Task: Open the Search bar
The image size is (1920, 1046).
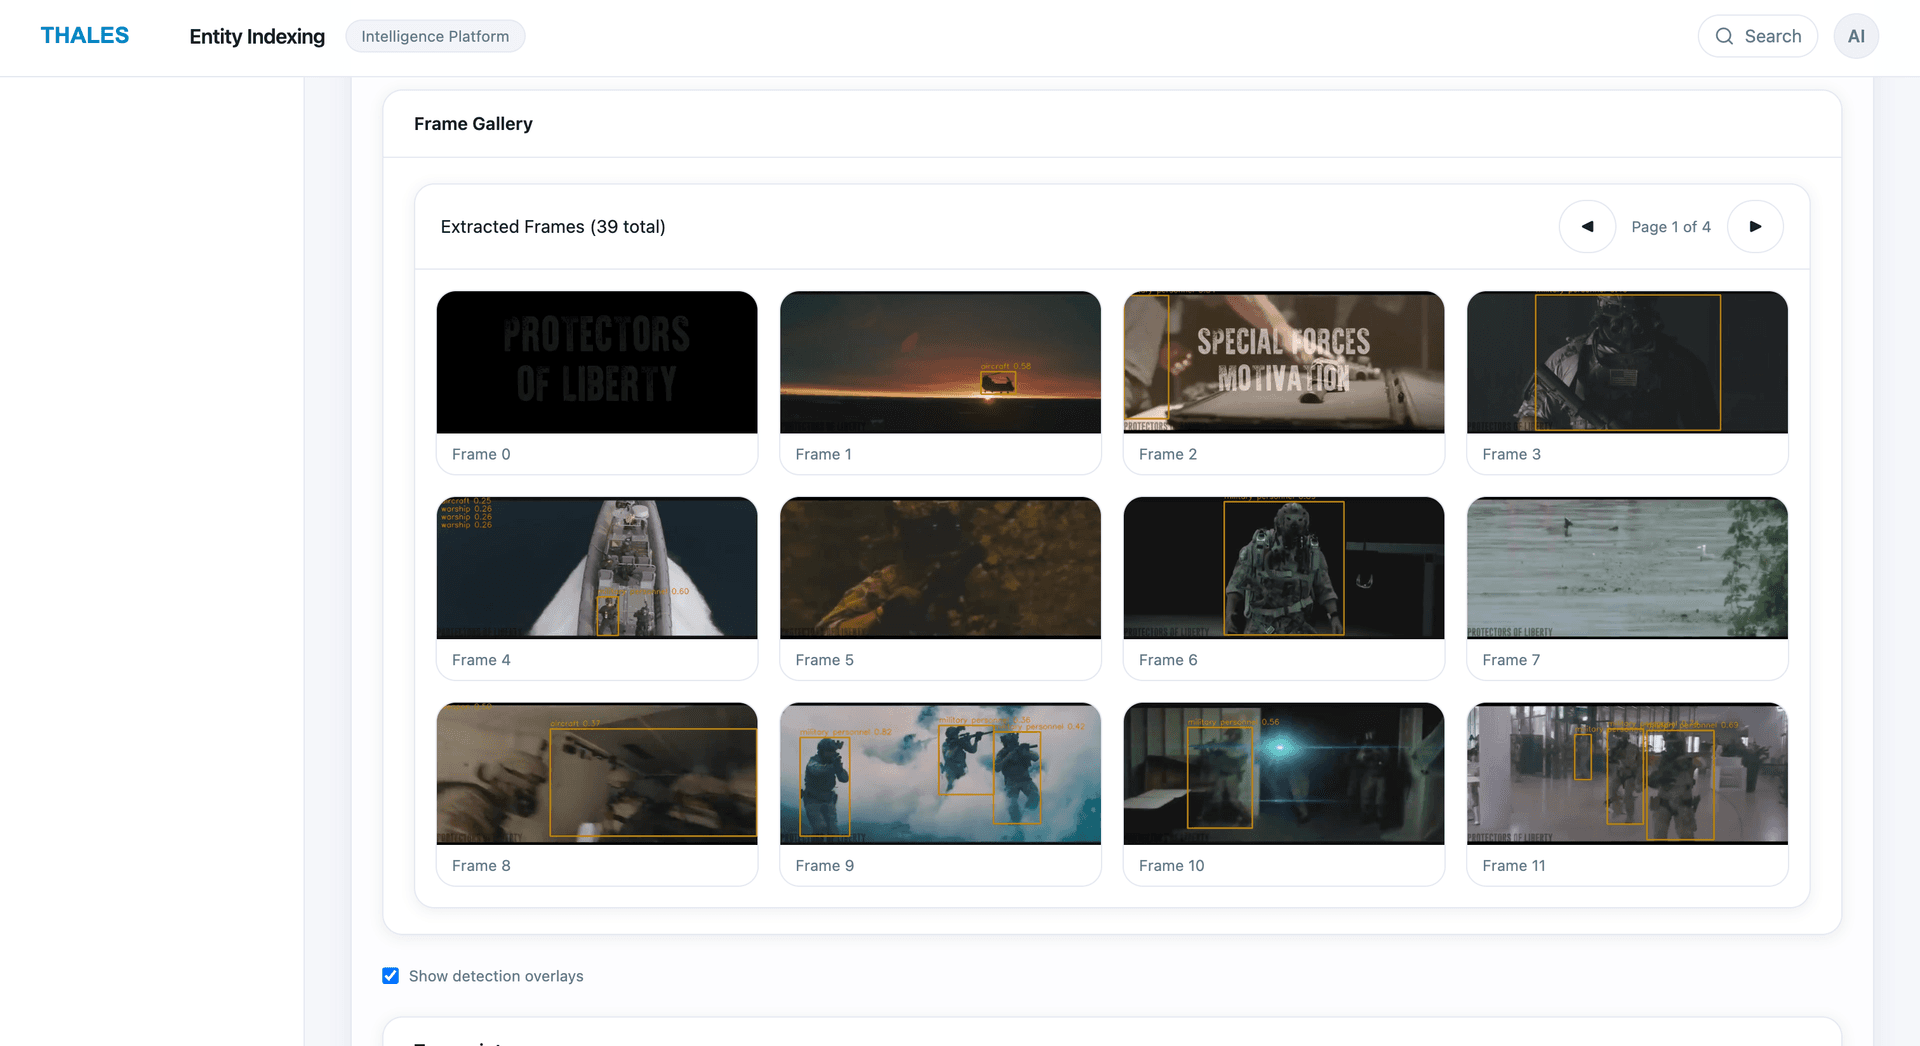Action: click(x=1757, y=35)
